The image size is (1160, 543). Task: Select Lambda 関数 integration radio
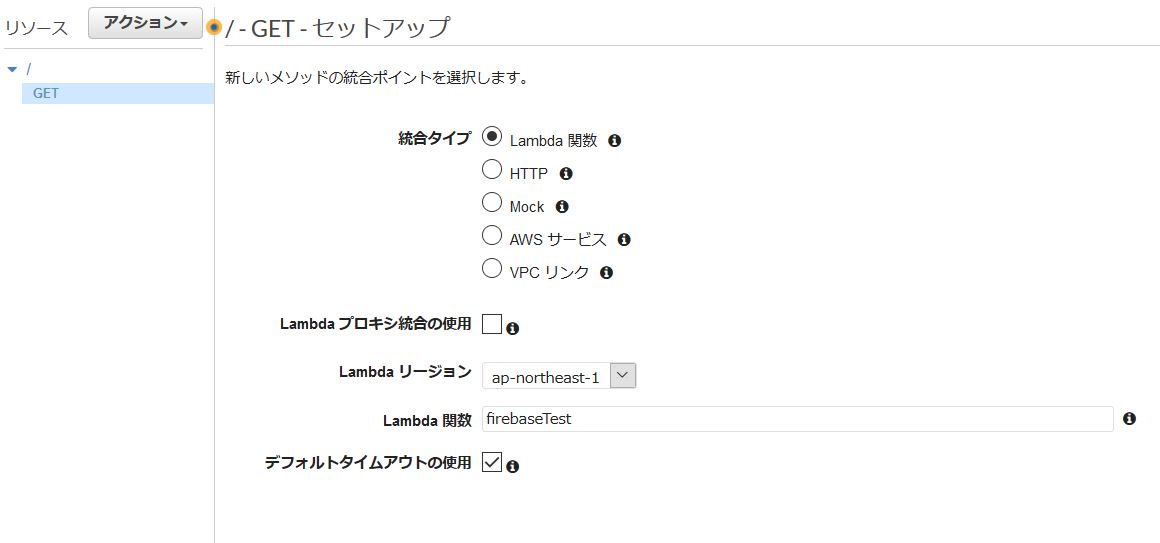pyautogui.click(x=492, y=137)
